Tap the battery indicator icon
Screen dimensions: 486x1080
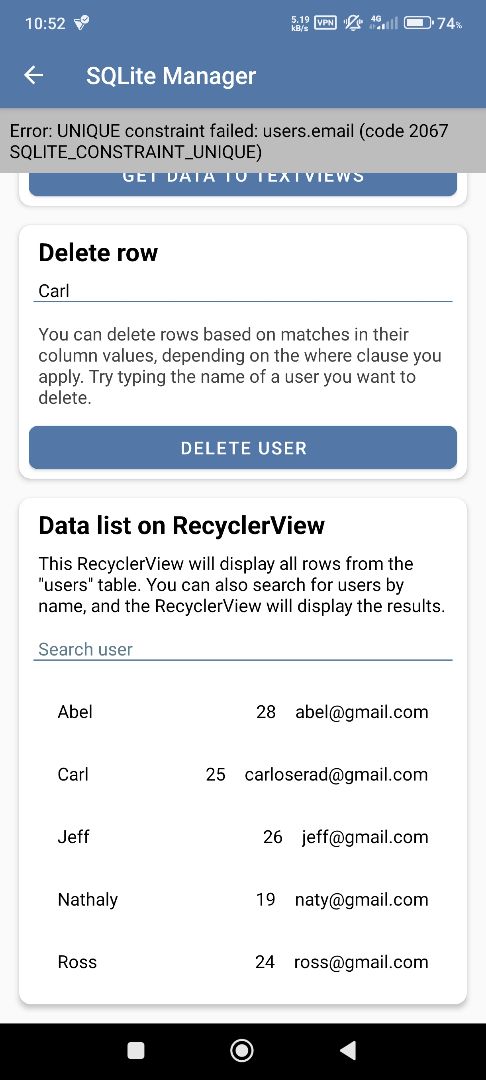[x=418, y=23]
